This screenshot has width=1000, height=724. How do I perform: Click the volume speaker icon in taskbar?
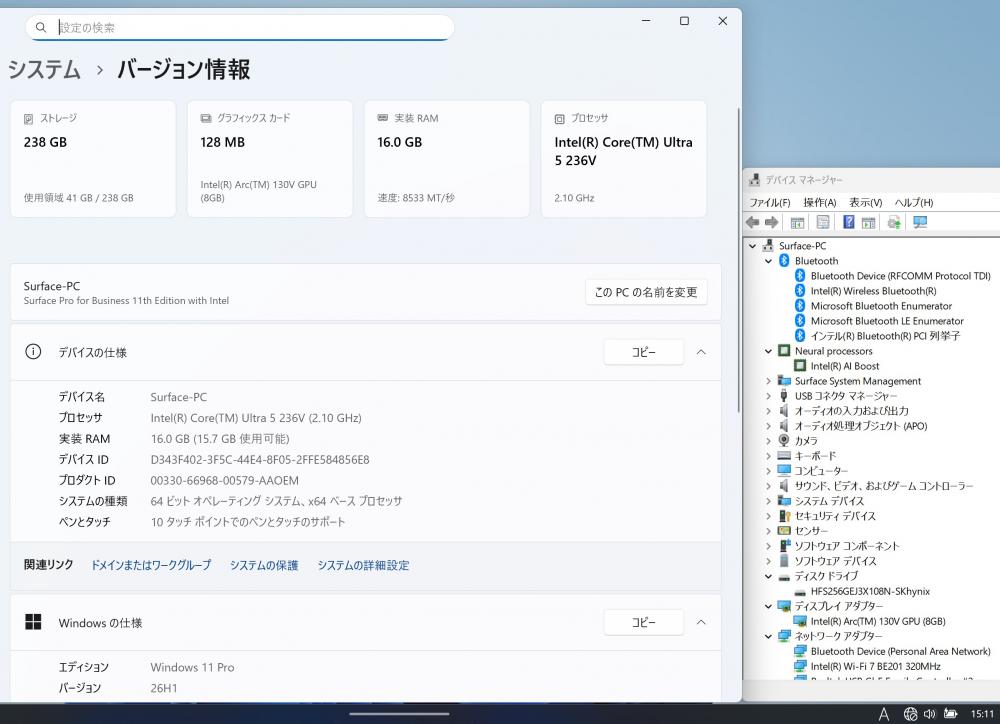[x=930, y=714]
